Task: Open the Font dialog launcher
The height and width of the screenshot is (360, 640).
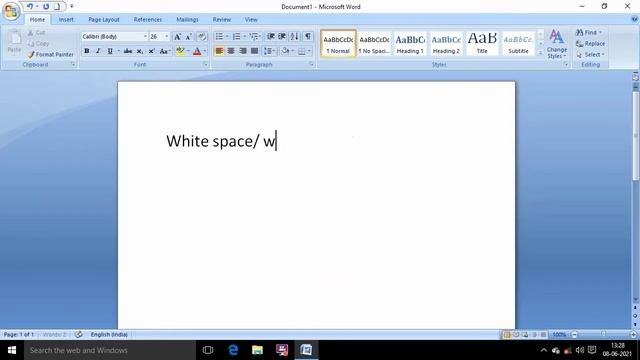Action: point(205,64)
